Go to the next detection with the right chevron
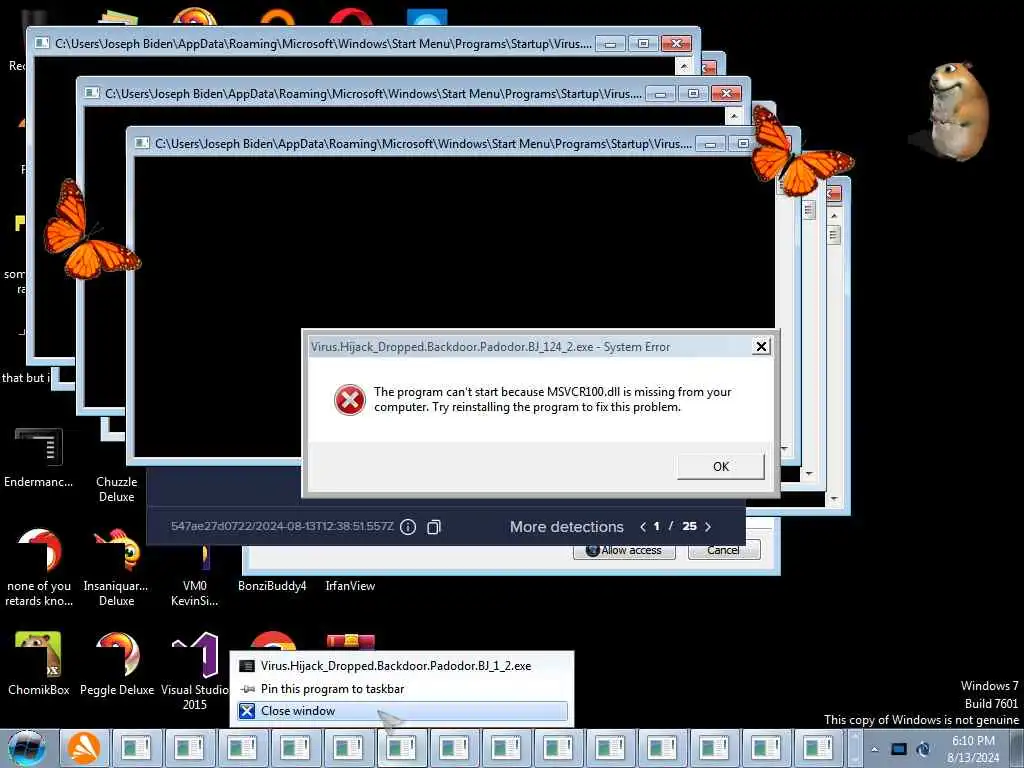 (708, 526)
